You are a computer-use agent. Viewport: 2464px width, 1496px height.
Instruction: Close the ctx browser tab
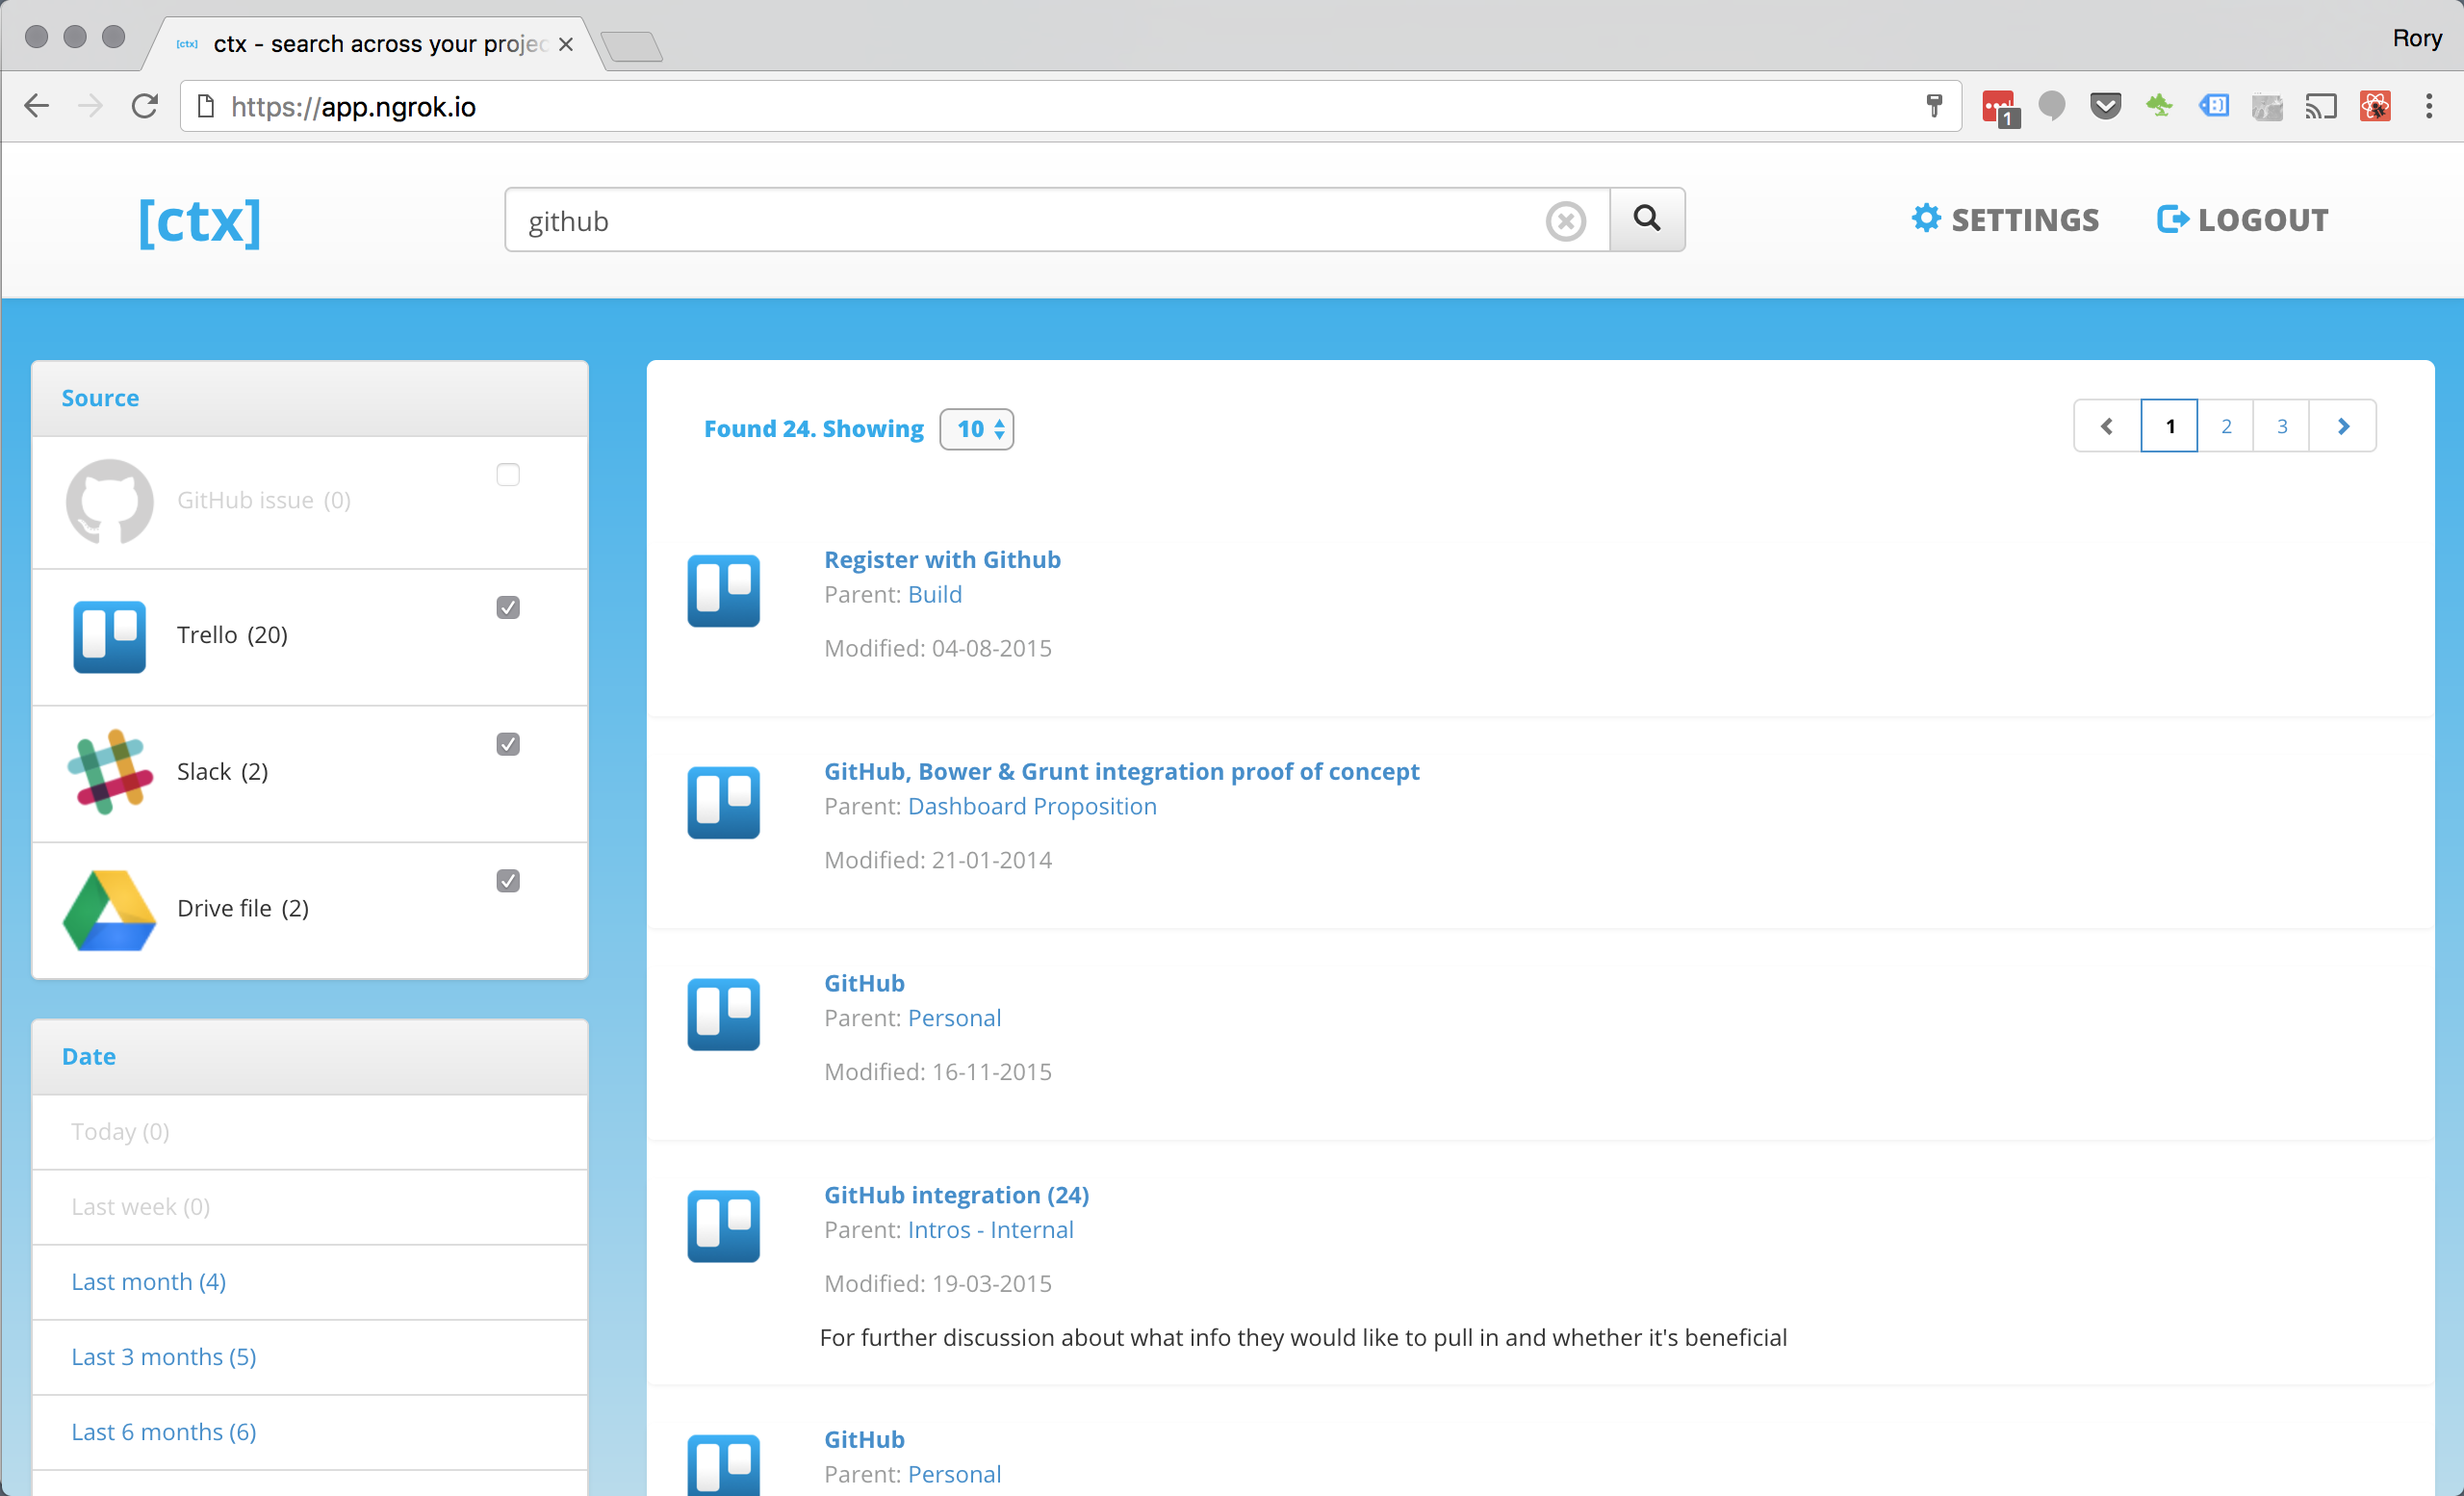point(566,44)
